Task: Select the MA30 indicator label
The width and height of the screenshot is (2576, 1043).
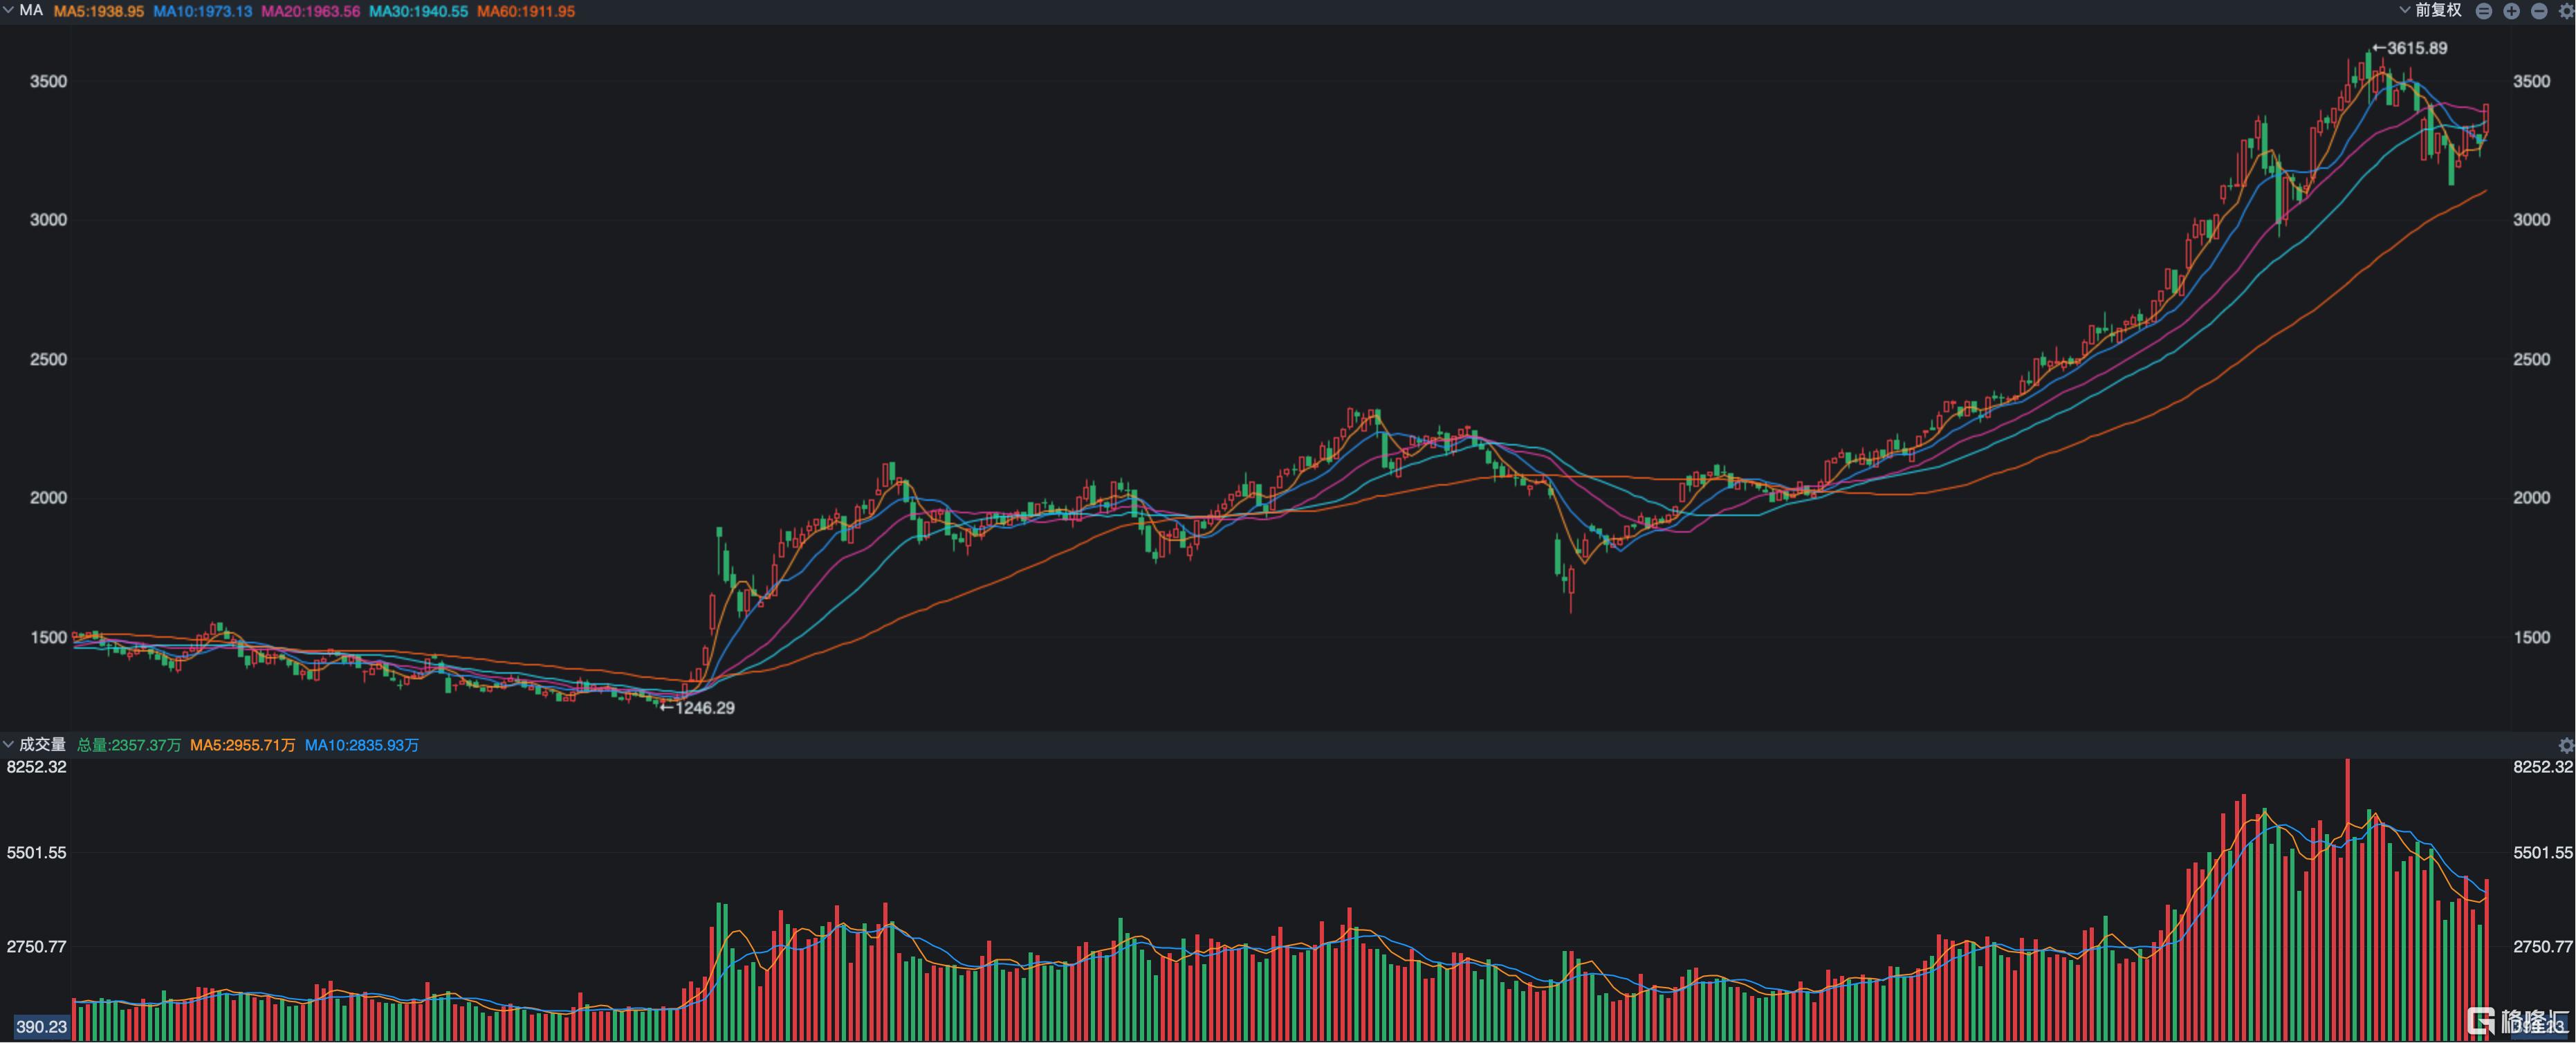Action: click(x=418, y=11)
